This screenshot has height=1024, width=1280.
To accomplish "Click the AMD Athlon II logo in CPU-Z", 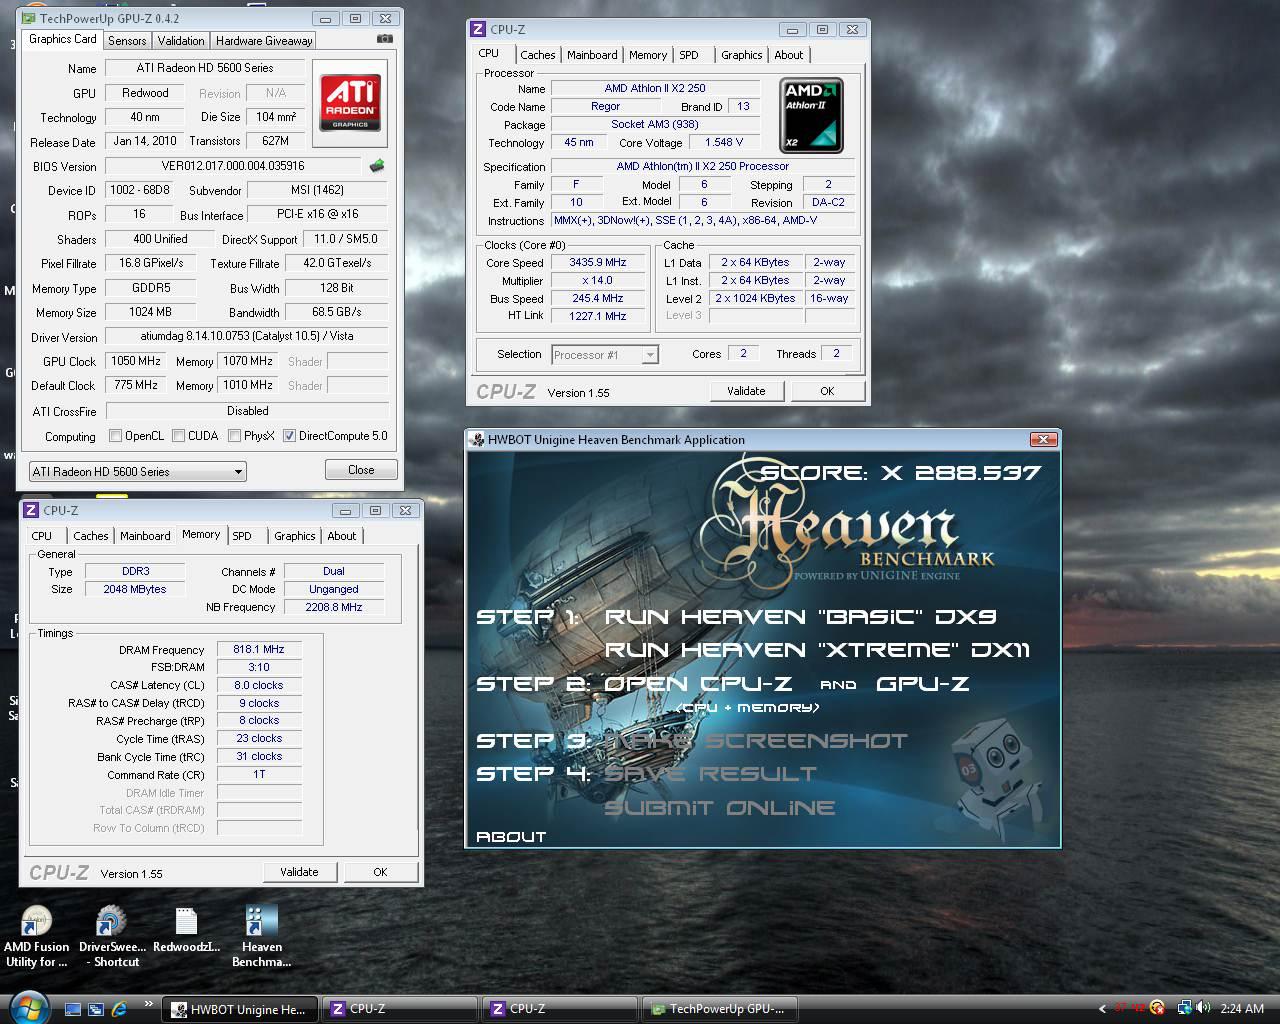I will [x=811, y=115].
